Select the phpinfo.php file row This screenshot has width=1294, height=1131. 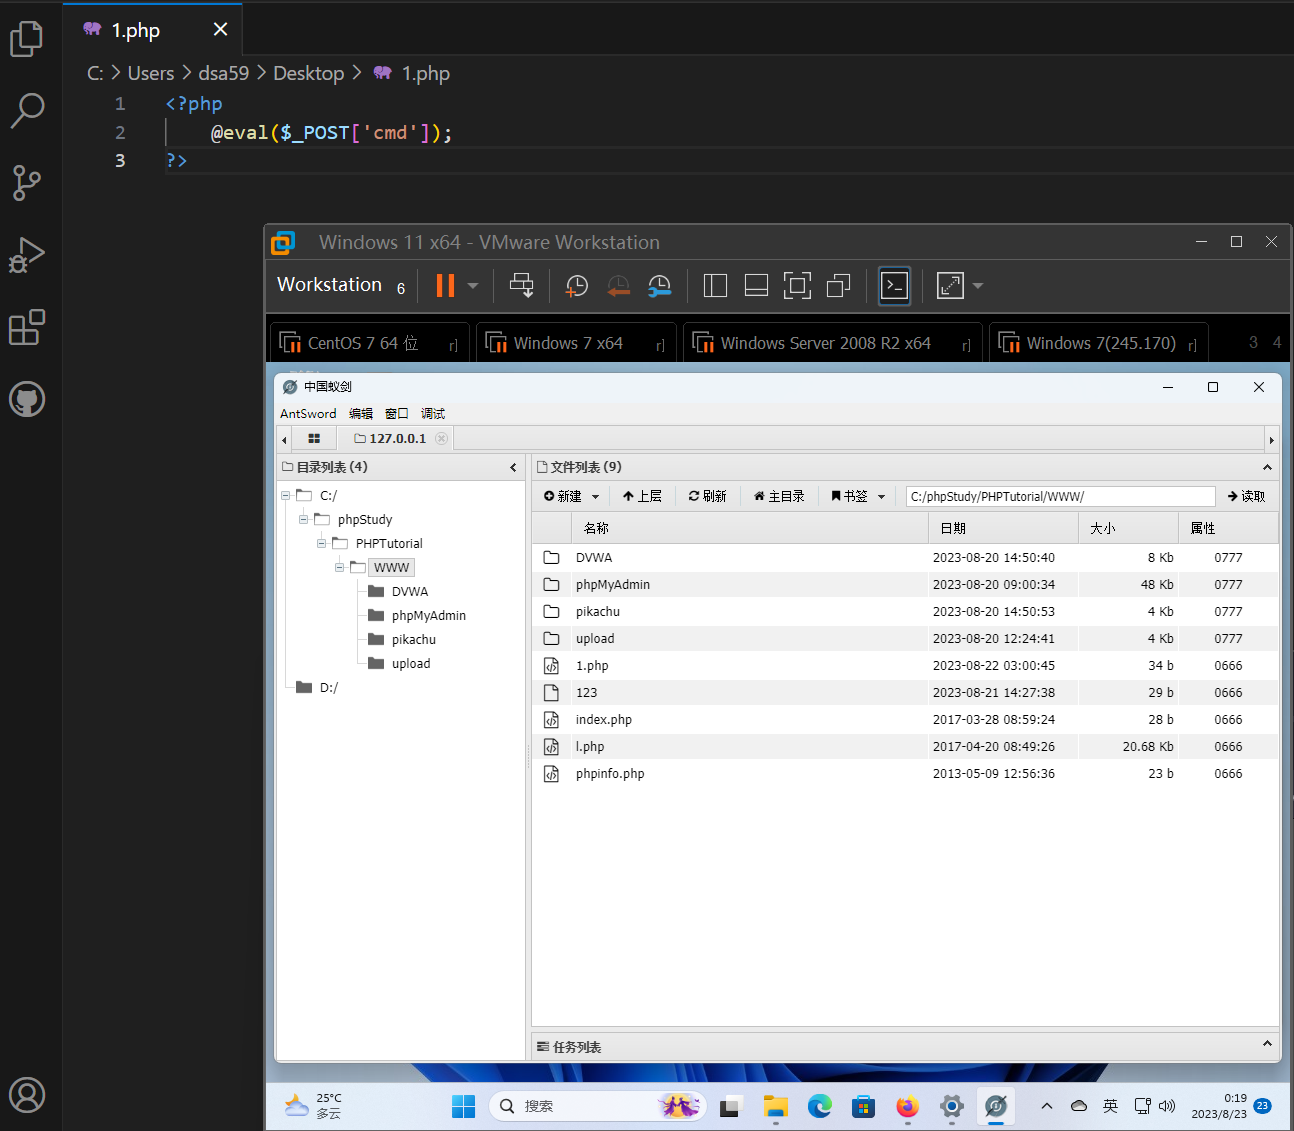tap(905, 773)
